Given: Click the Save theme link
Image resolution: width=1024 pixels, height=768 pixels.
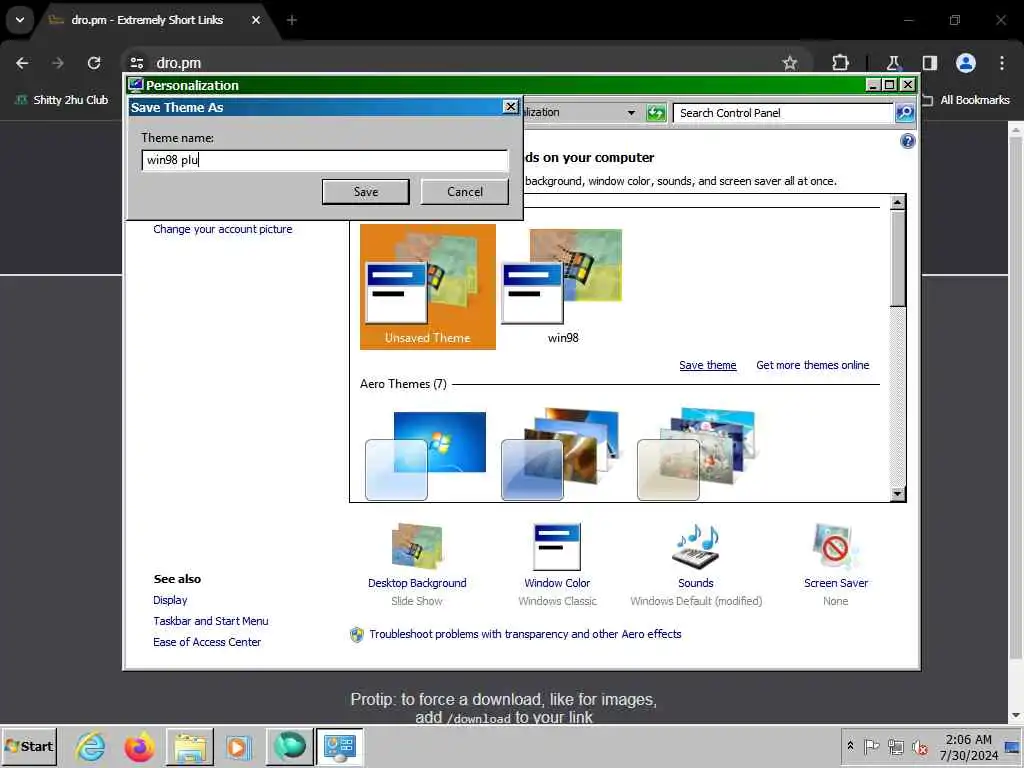Looking at the screenshot, I should pyautogui.click(x=707, y=365).
